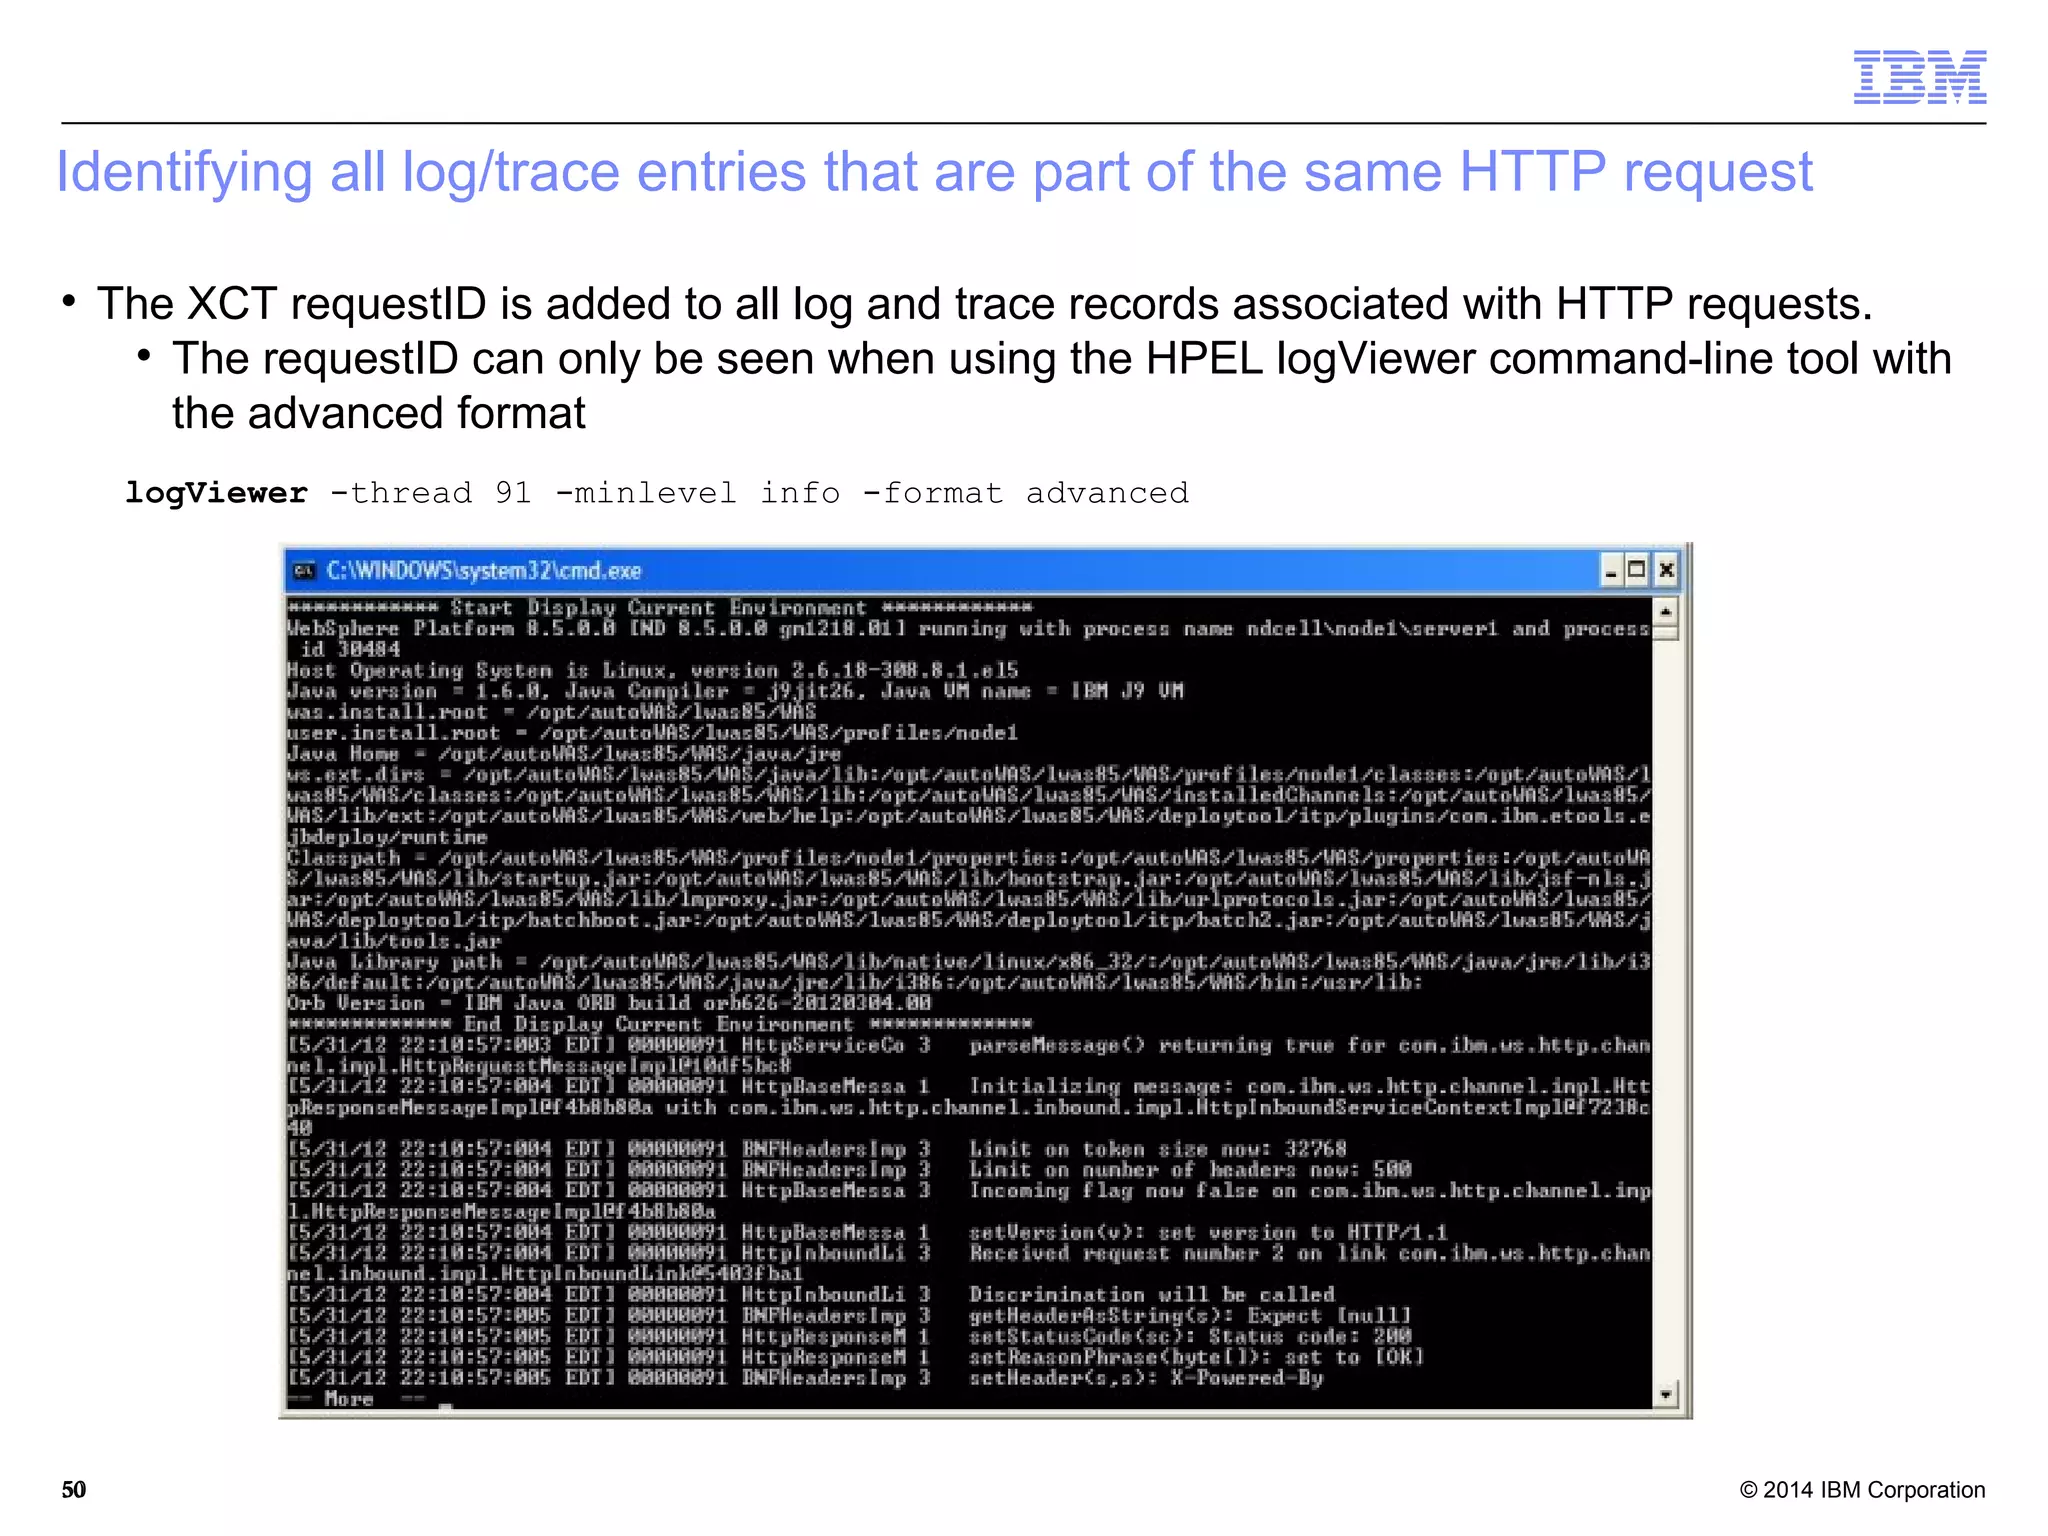This screenshot has height=1536, width=2048.
Task: Click the 'was.install.root' line
Action: click(552, 712)
